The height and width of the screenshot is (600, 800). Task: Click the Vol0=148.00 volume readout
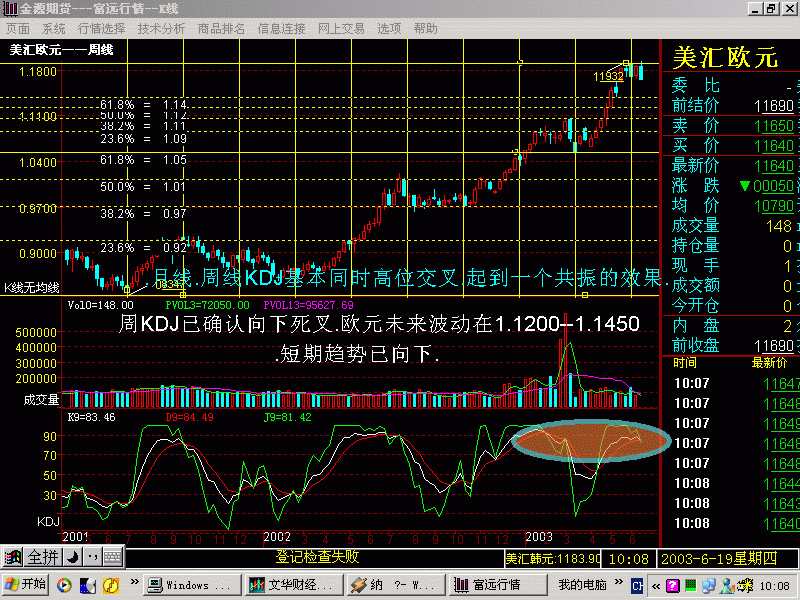[101, 305]
